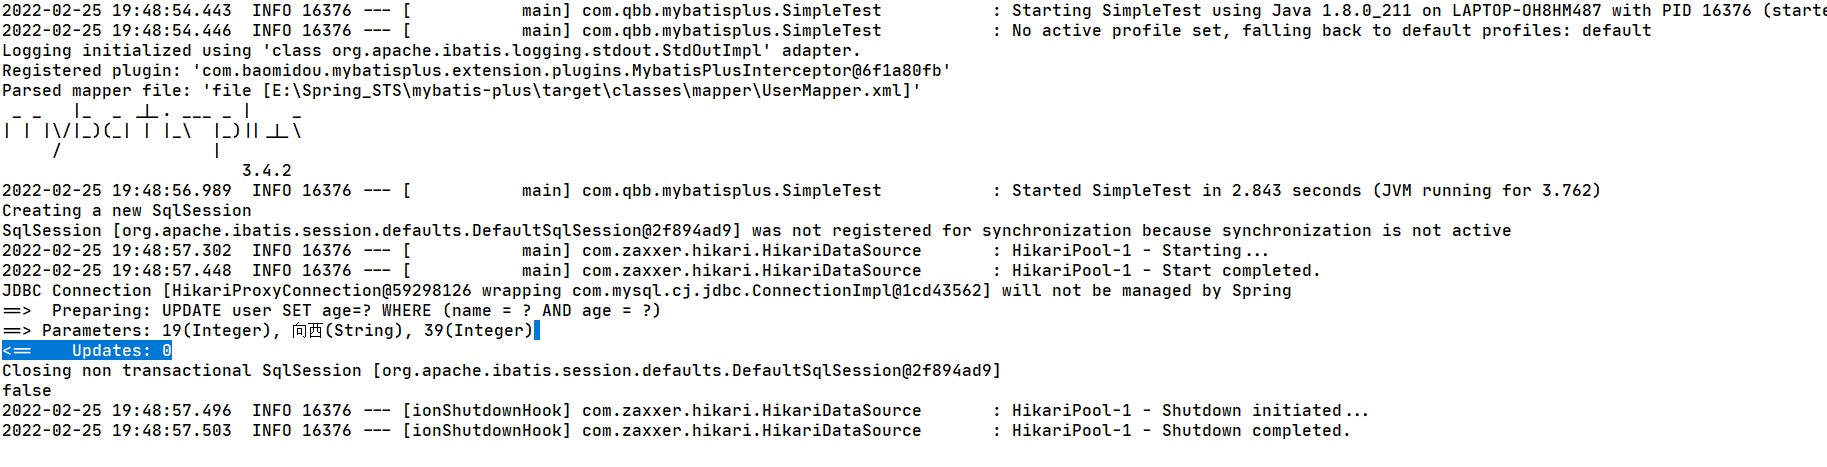Click "HikariPool-1 - Starting..." message
This screenshot has width=1827, height=467.
tap(1140, 251)
